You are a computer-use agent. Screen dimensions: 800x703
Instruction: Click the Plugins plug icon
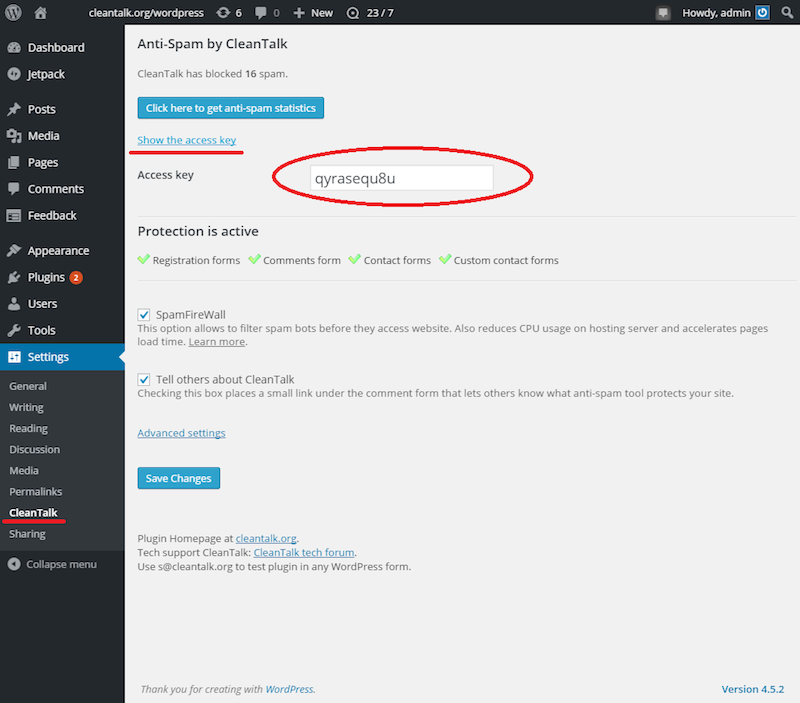tap(14, 277)
